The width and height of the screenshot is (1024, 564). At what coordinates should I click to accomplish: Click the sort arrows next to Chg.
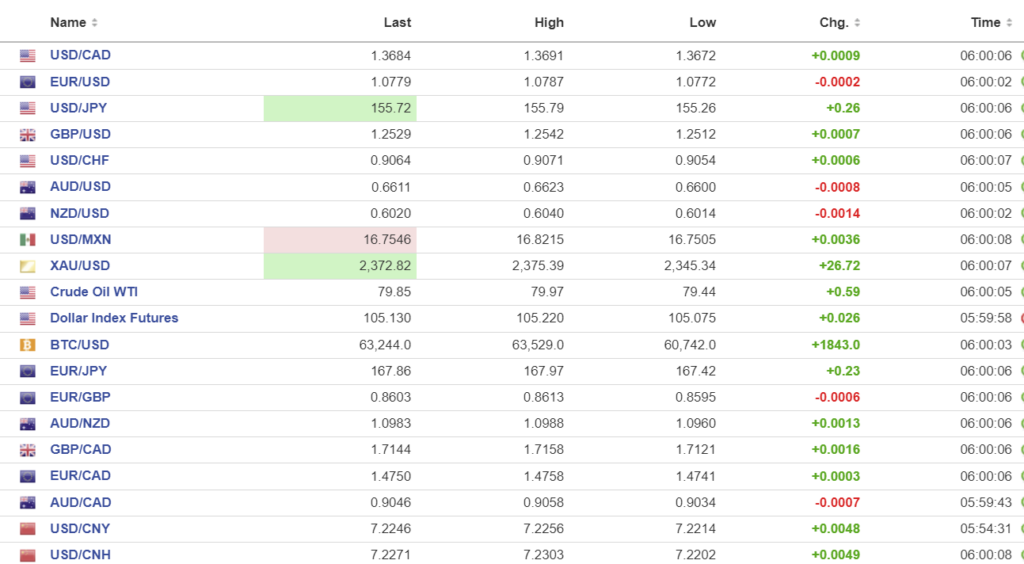pyautogui.click(x=857, y=23)
